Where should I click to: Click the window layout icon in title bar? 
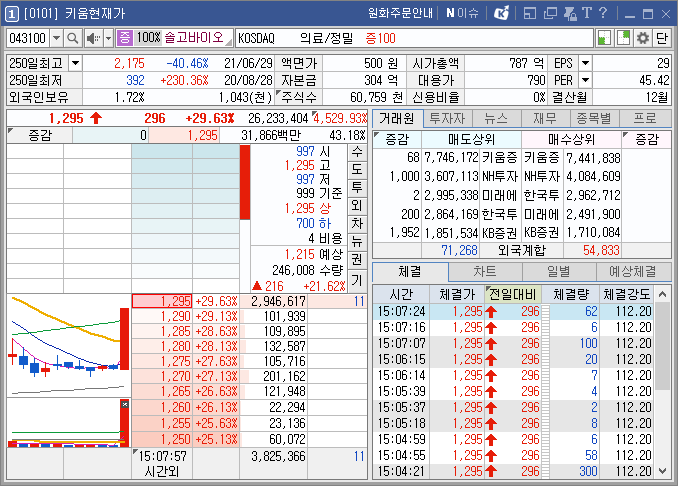(x=530, y=13)
